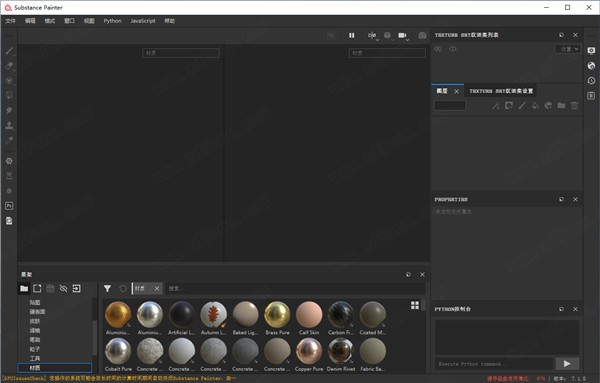The height and width of the screenshot is (383, 600).
Task: Expand the settings dropdown in Texture Set list
Action: 568,49
